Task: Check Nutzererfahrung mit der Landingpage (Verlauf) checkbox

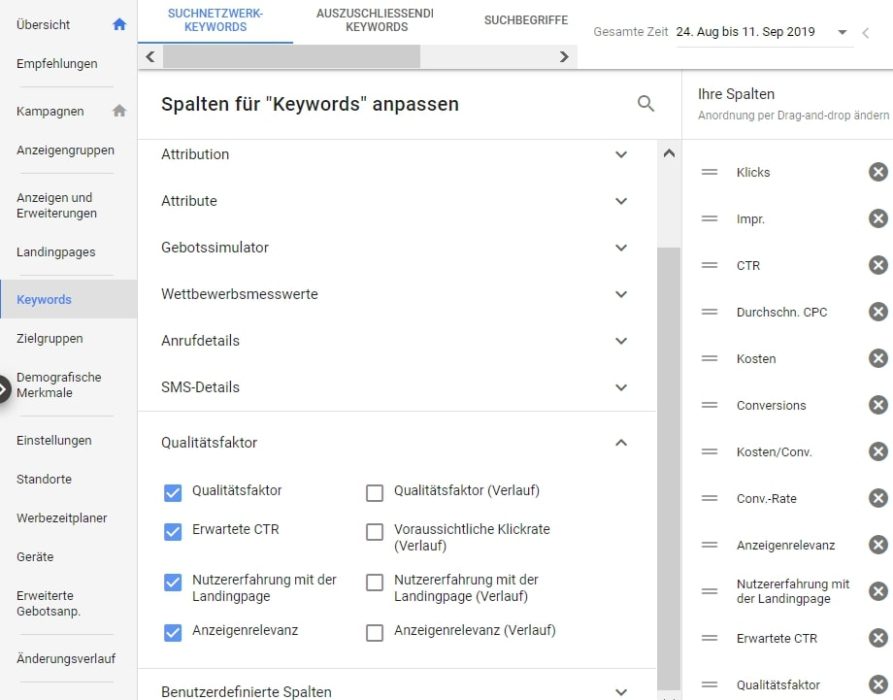Action: [374, 583]
